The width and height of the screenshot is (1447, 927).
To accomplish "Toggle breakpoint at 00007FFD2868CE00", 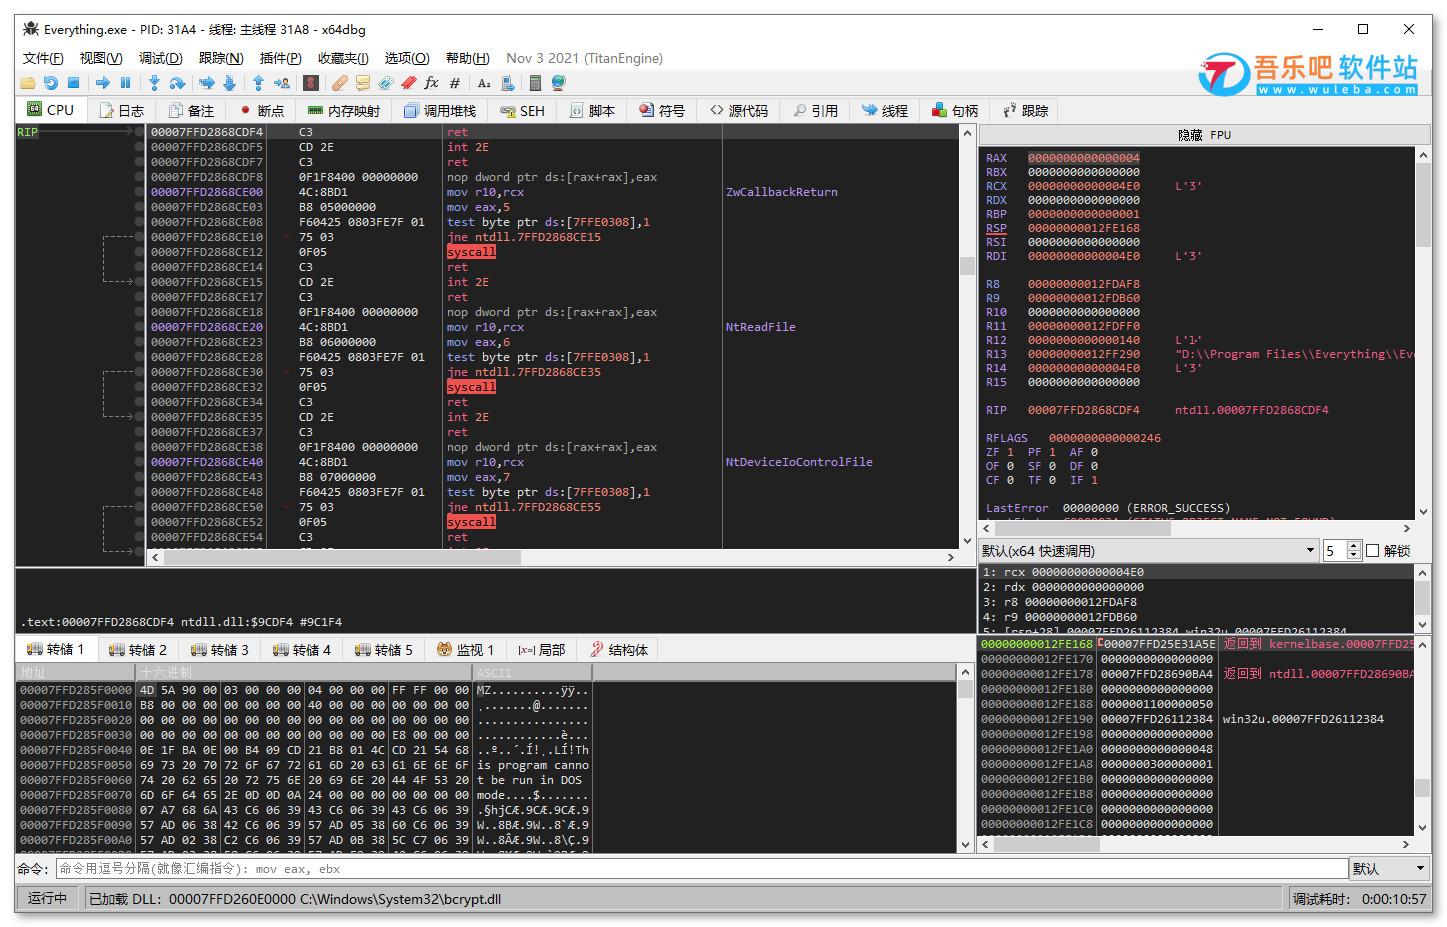I will click(139, 192).
